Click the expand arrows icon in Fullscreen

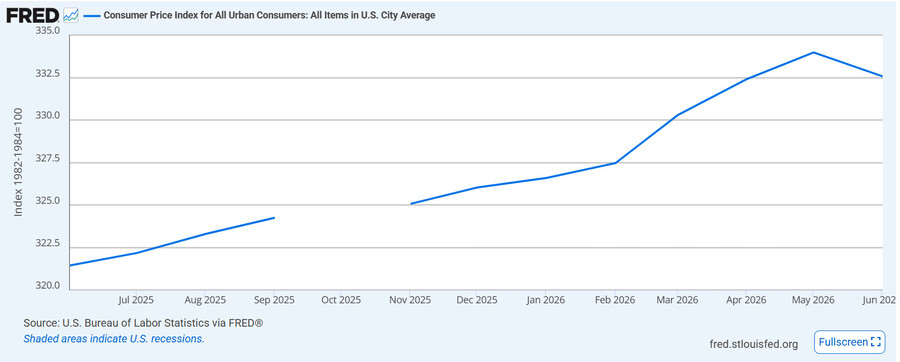875,342
